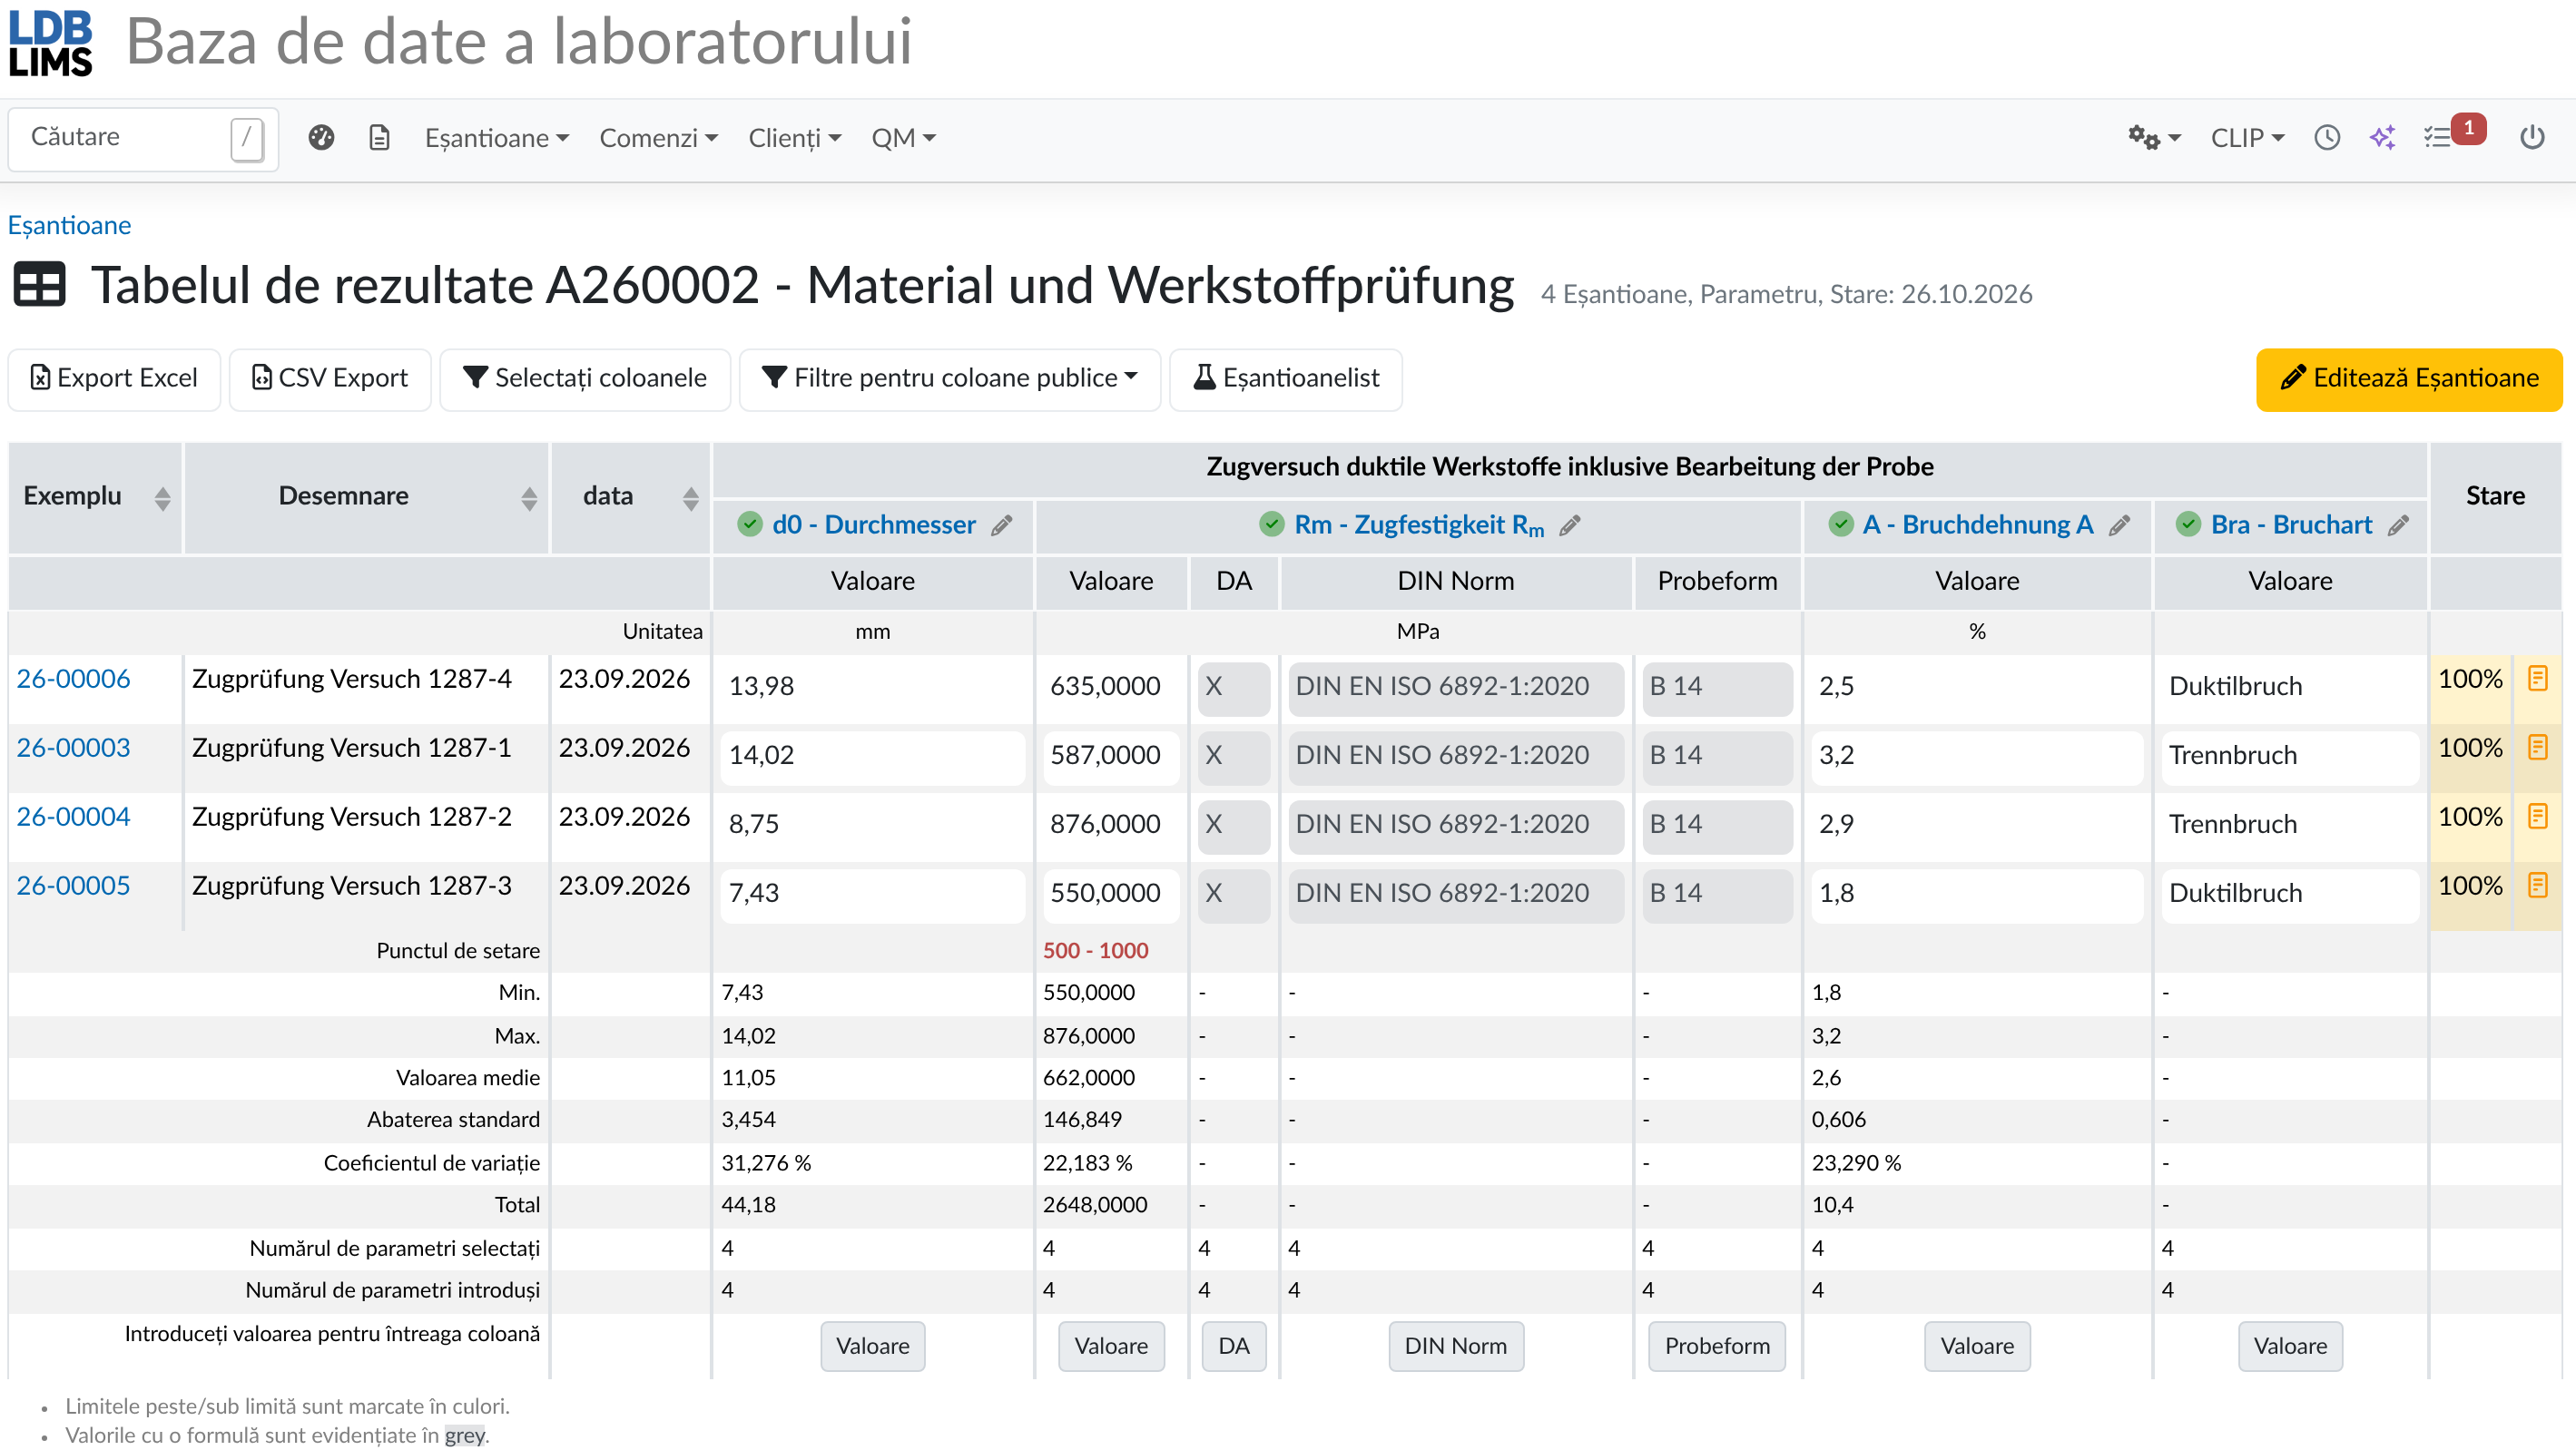This screenshot has height=1450, width=2576.
Task: Open note icon for sample 26-00003
Action: click(2538, 748)
